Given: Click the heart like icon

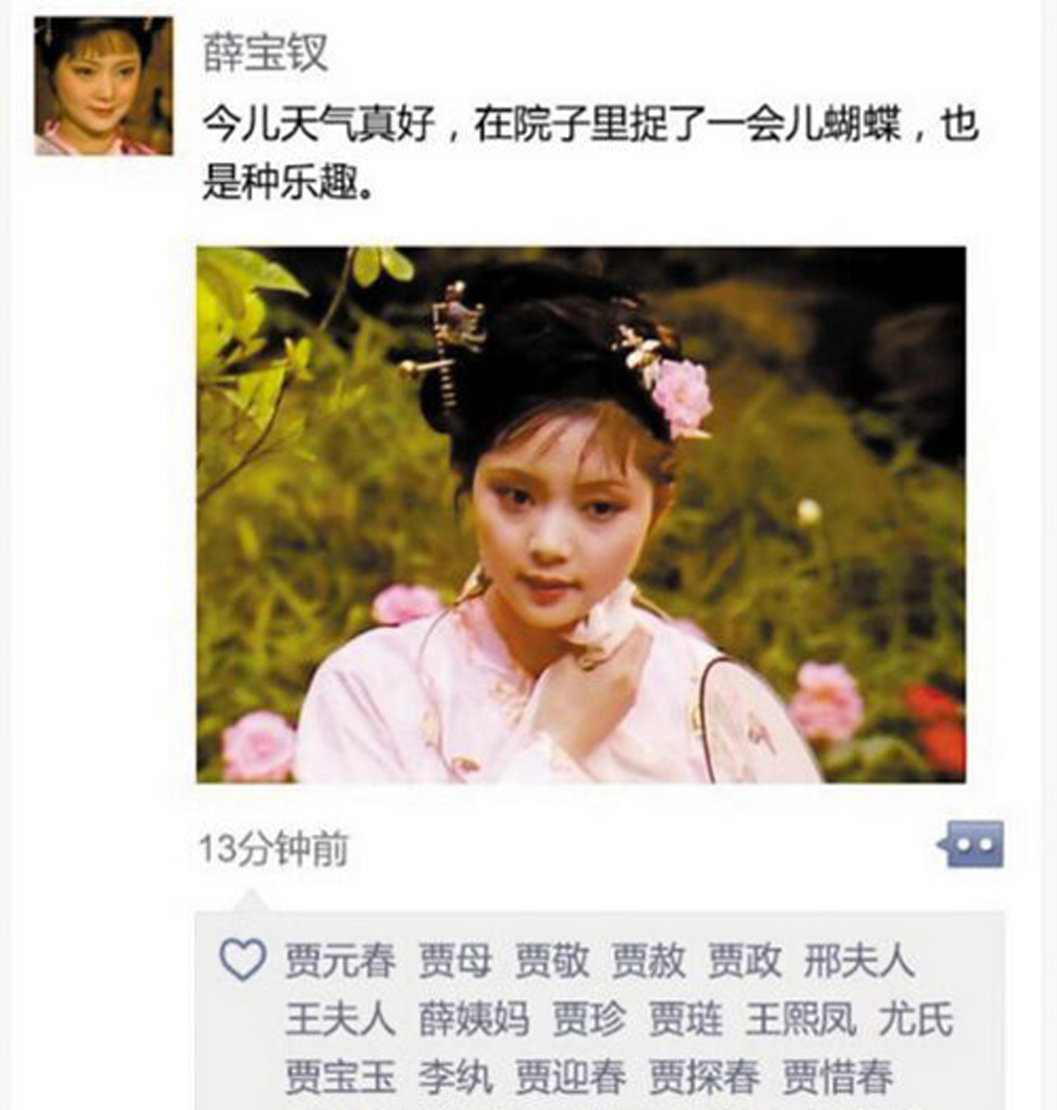Looking at the screenshot, I should coord(243,960).
